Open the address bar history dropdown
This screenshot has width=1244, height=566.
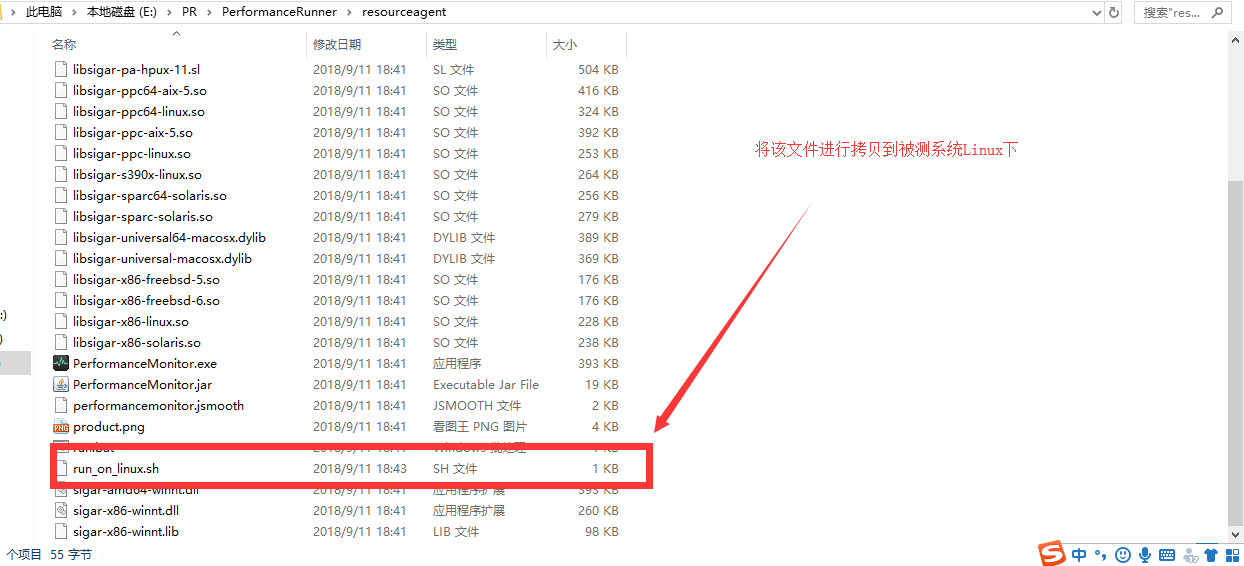click(x=1097, y=13)
